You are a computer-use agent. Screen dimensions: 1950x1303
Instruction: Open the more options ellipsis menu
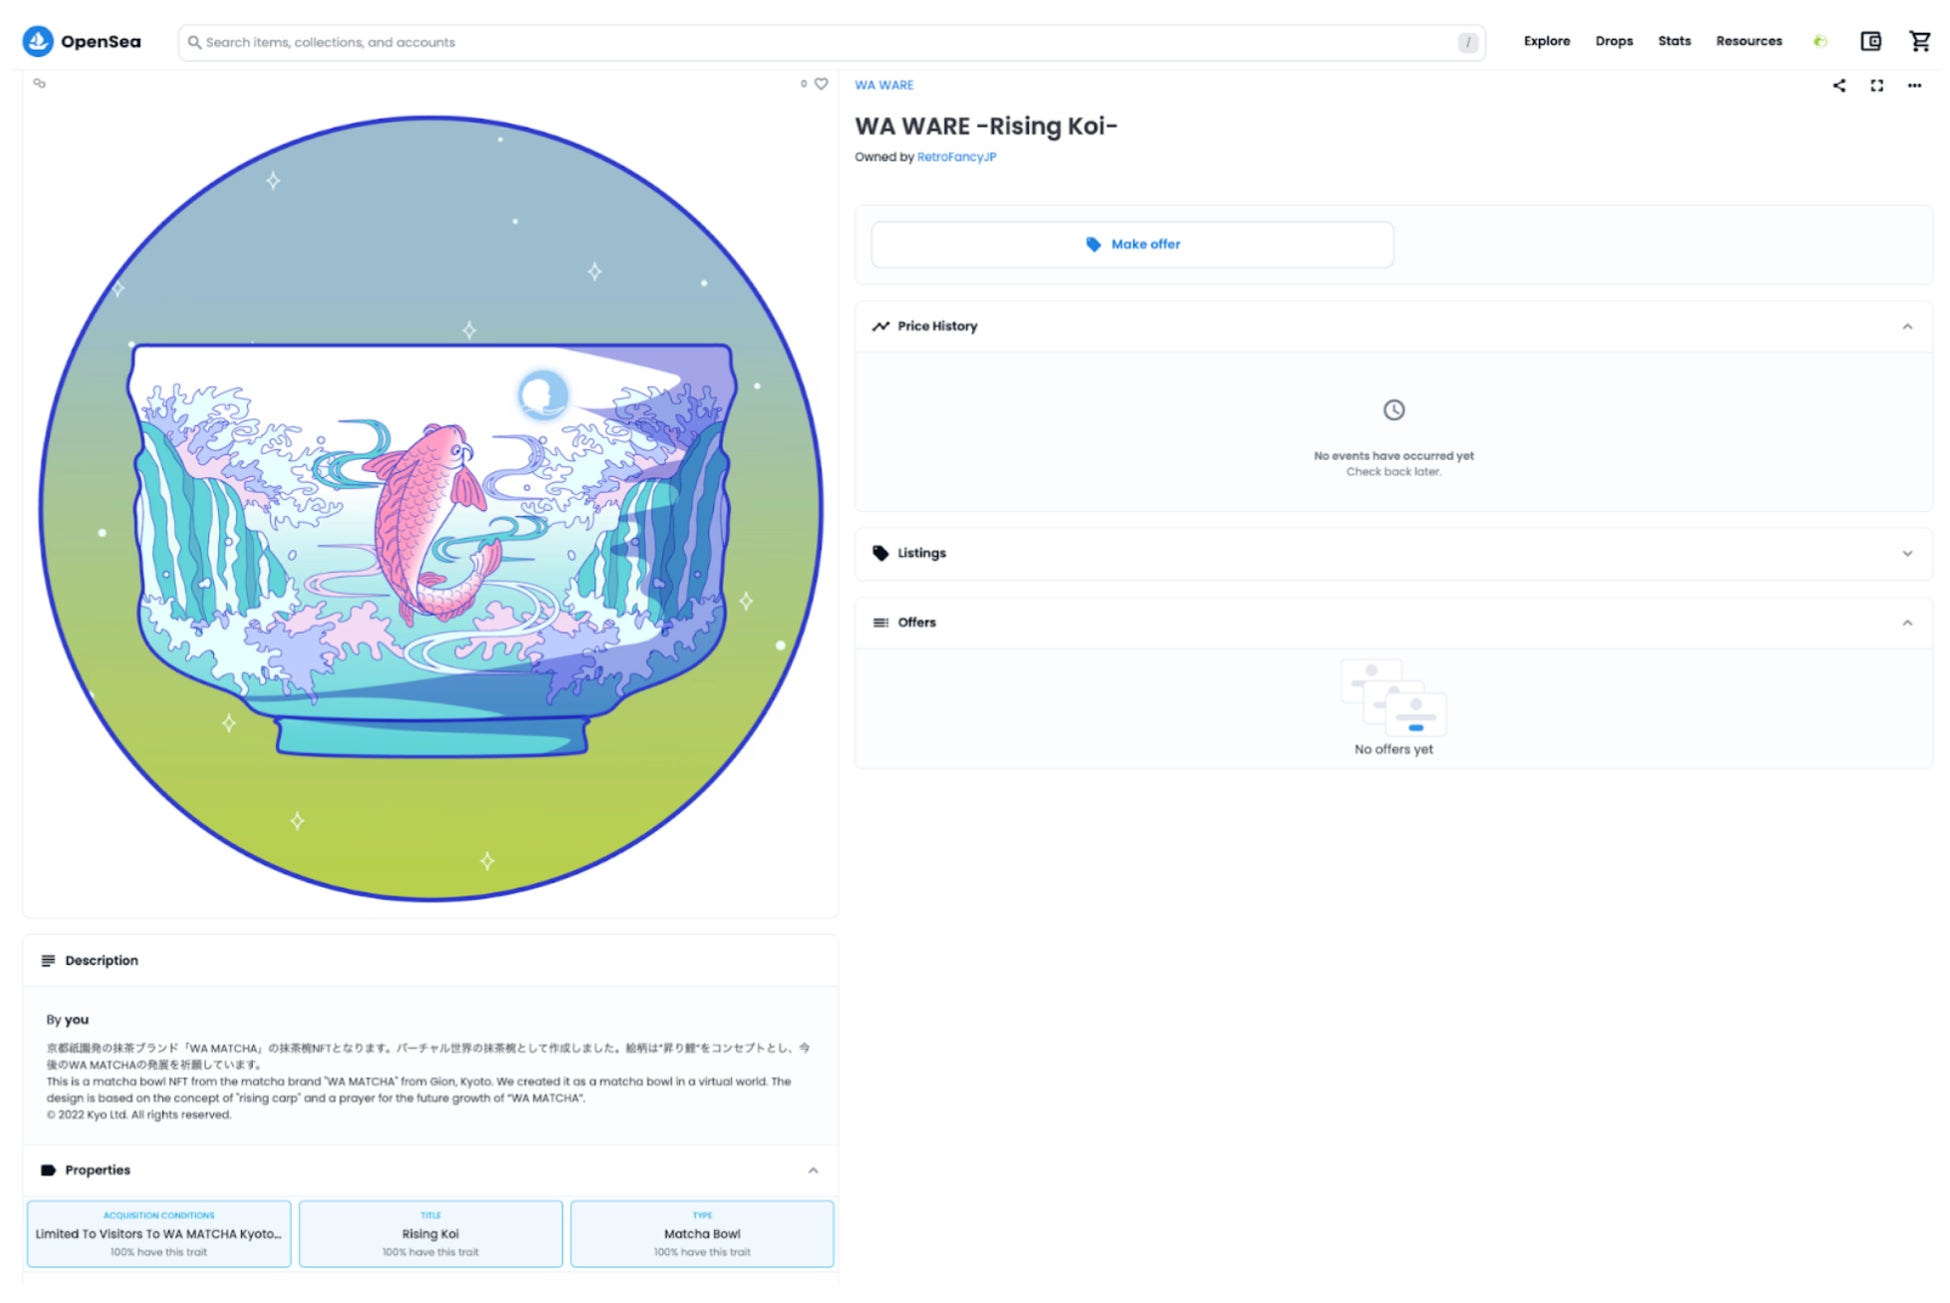point(1914,85)
